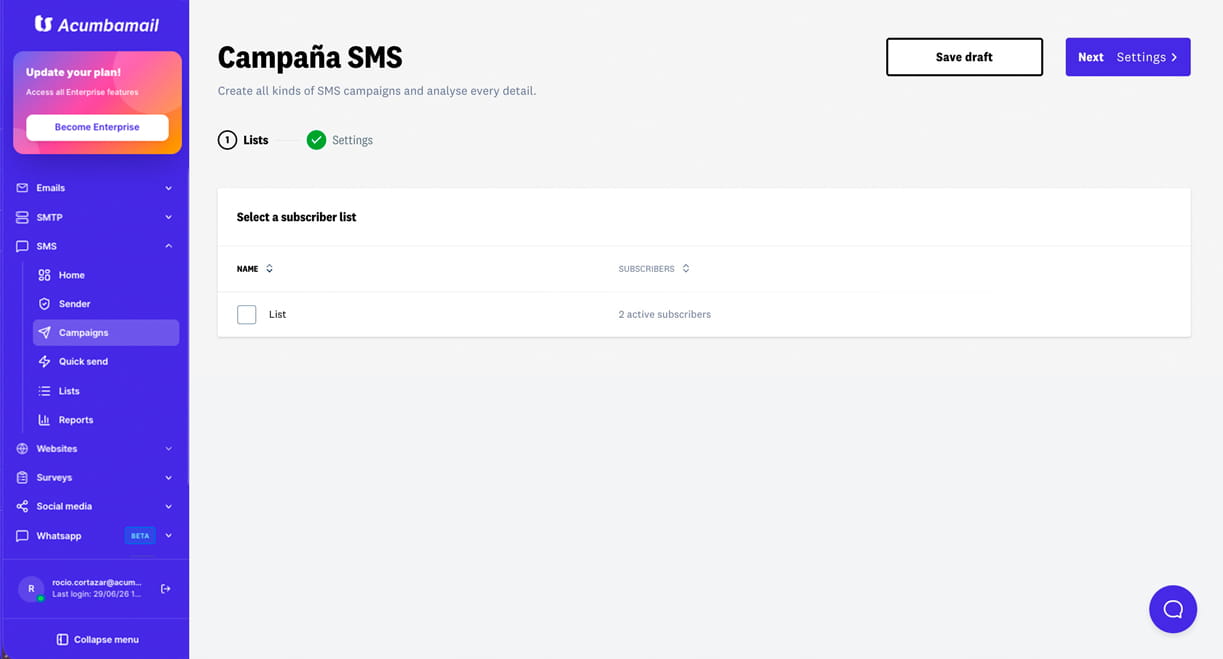Select the Quick send lightning icon
Viewport: 1223px width, 659px height.
44,361
